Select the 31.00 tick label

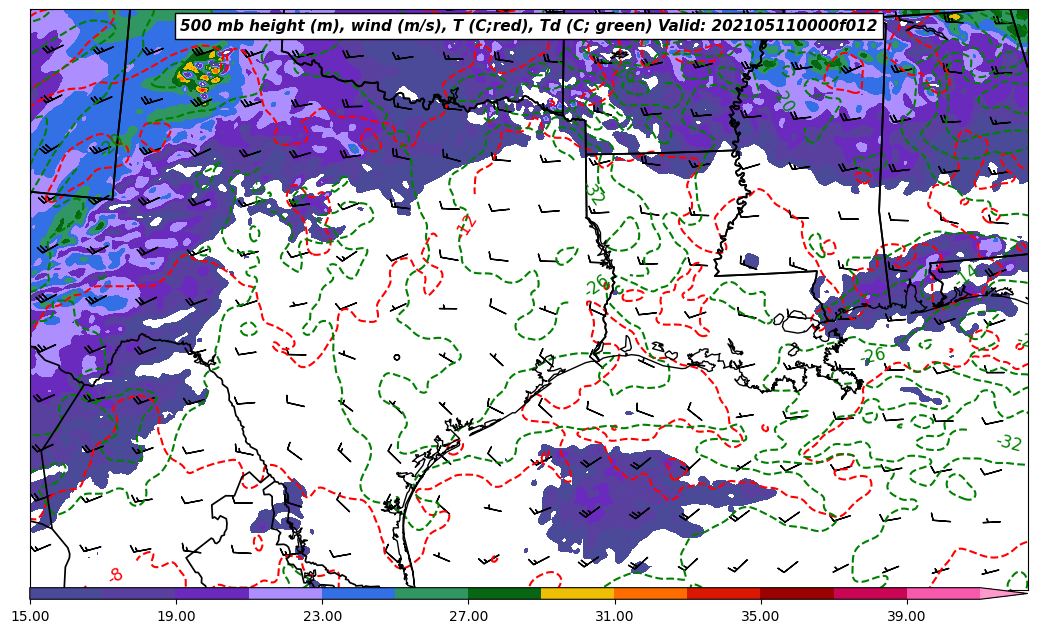pos(614,615)
